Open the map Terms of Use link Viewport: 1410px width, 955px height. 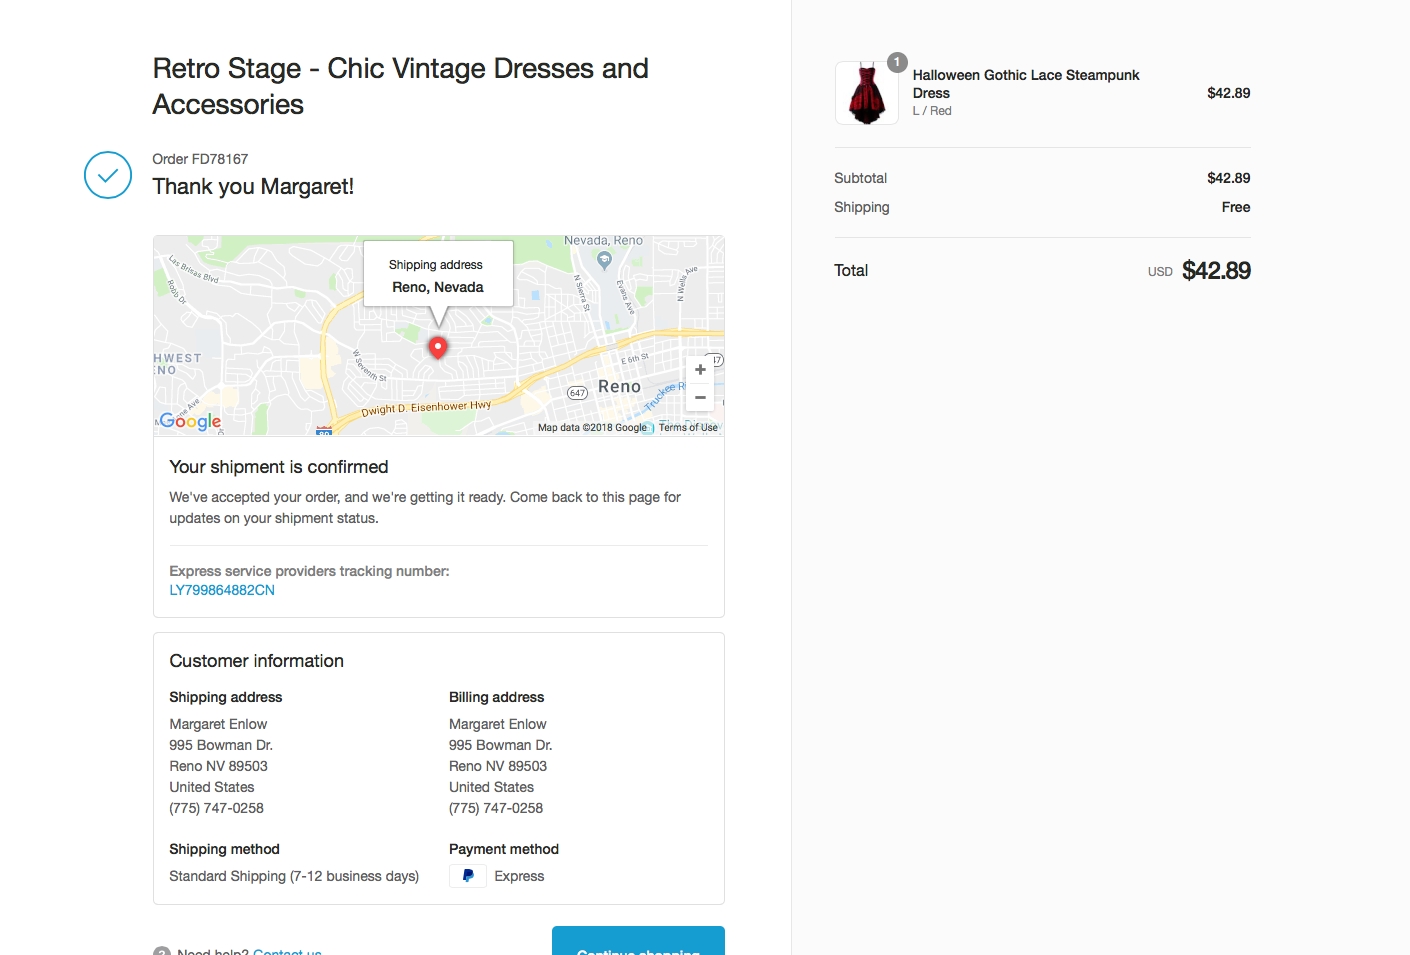[x=688, y=428]
